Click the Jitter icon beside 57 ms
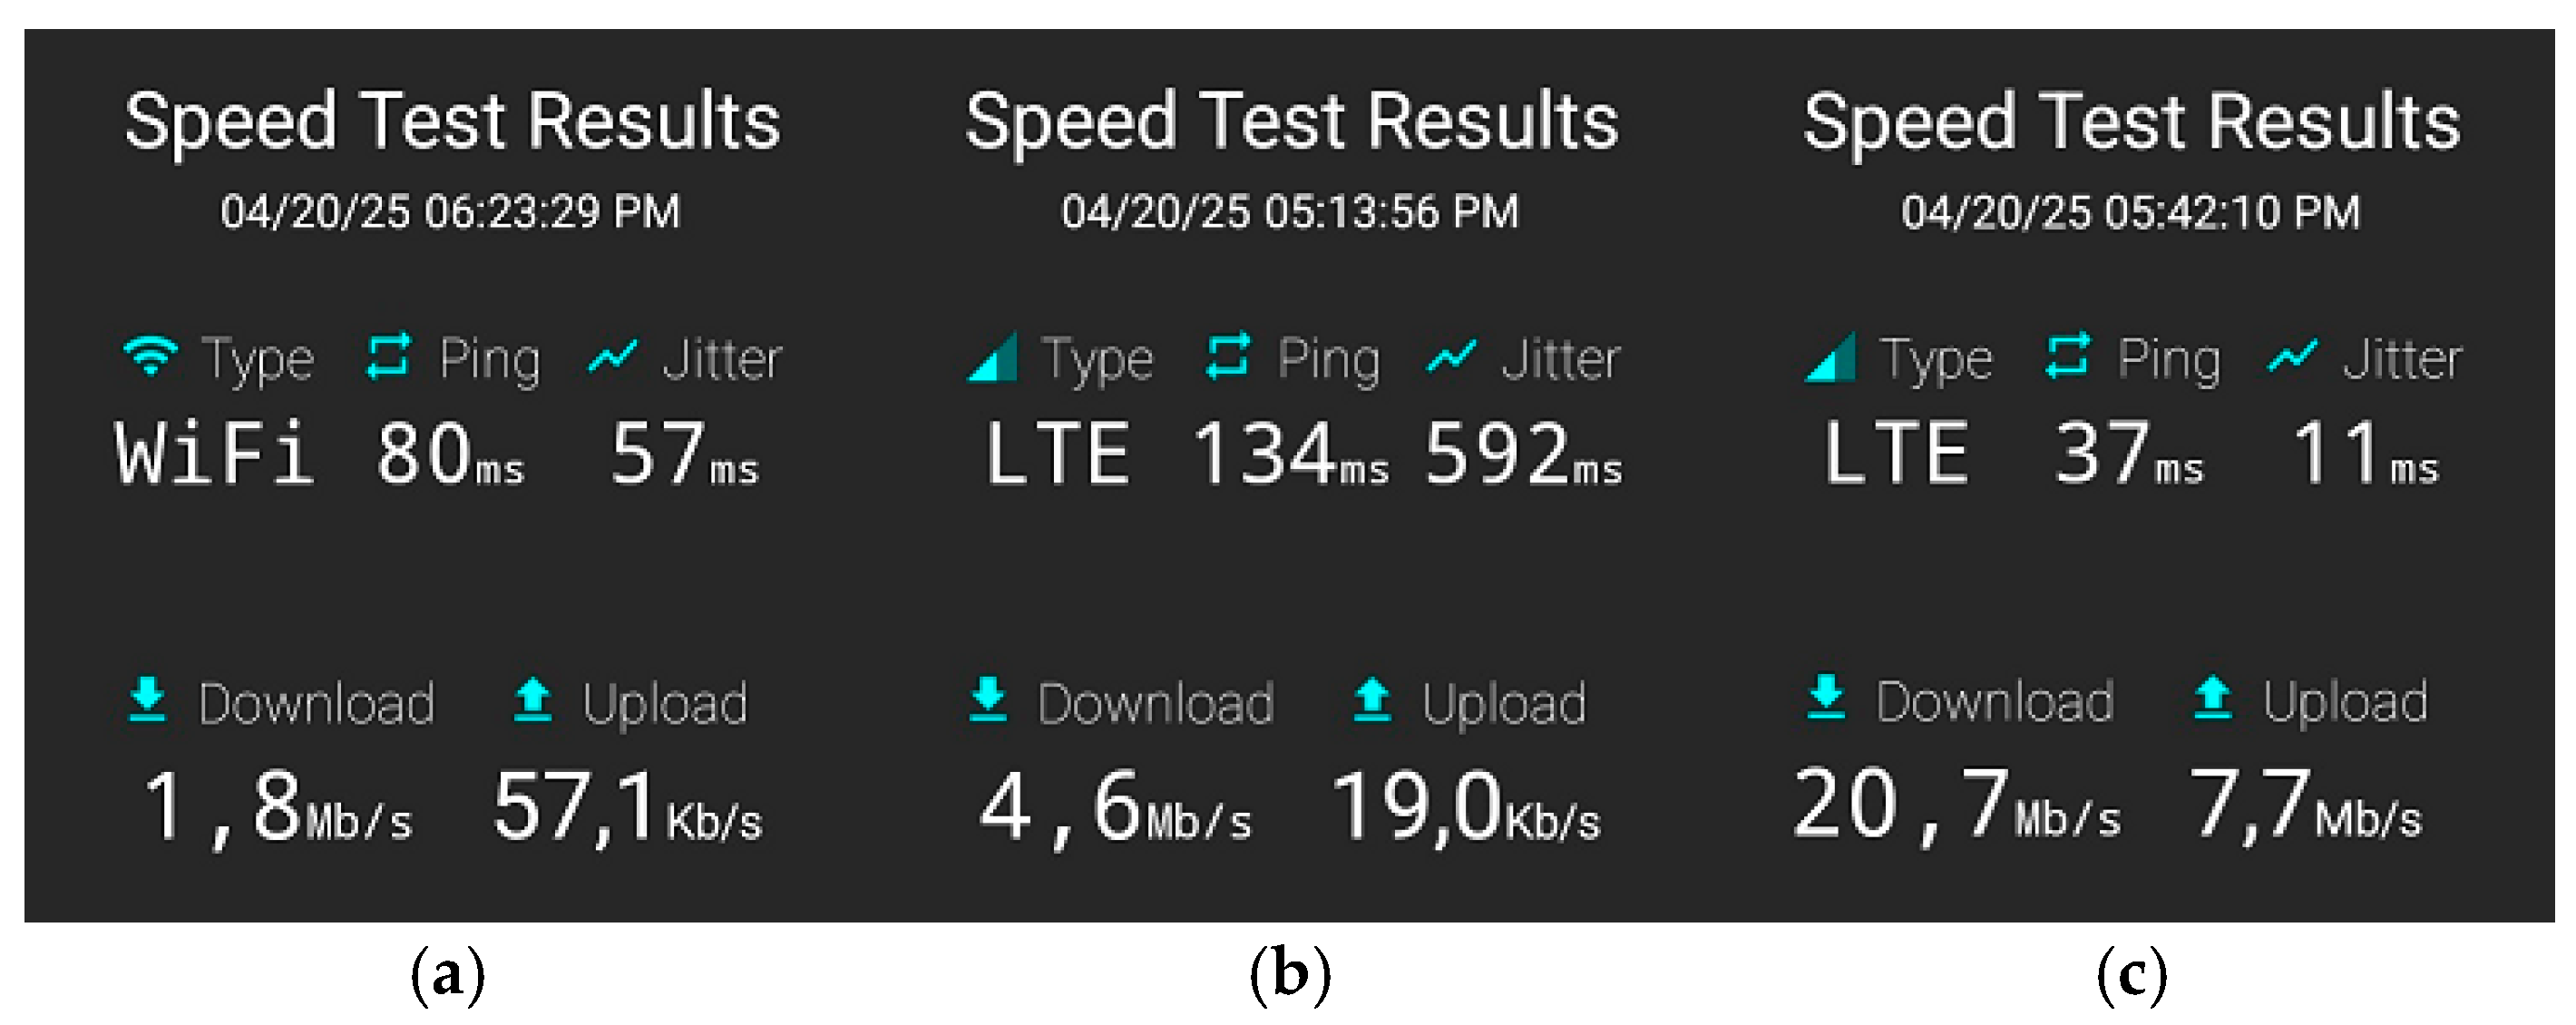 tap(612, 356)
